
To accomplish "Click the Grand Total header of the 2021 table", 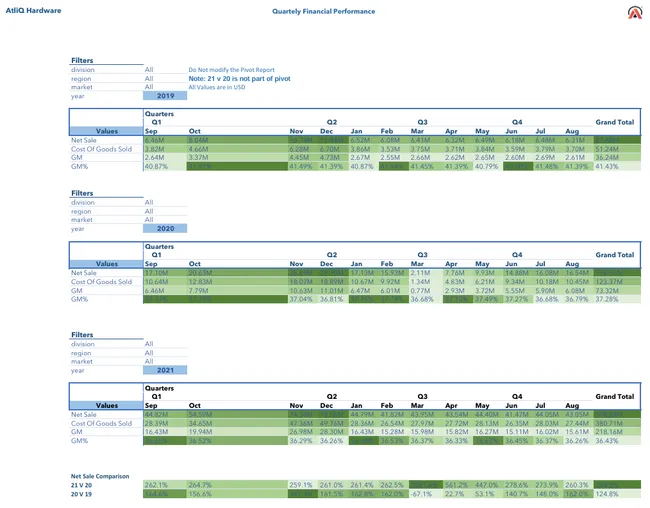I will click(615, 396).
